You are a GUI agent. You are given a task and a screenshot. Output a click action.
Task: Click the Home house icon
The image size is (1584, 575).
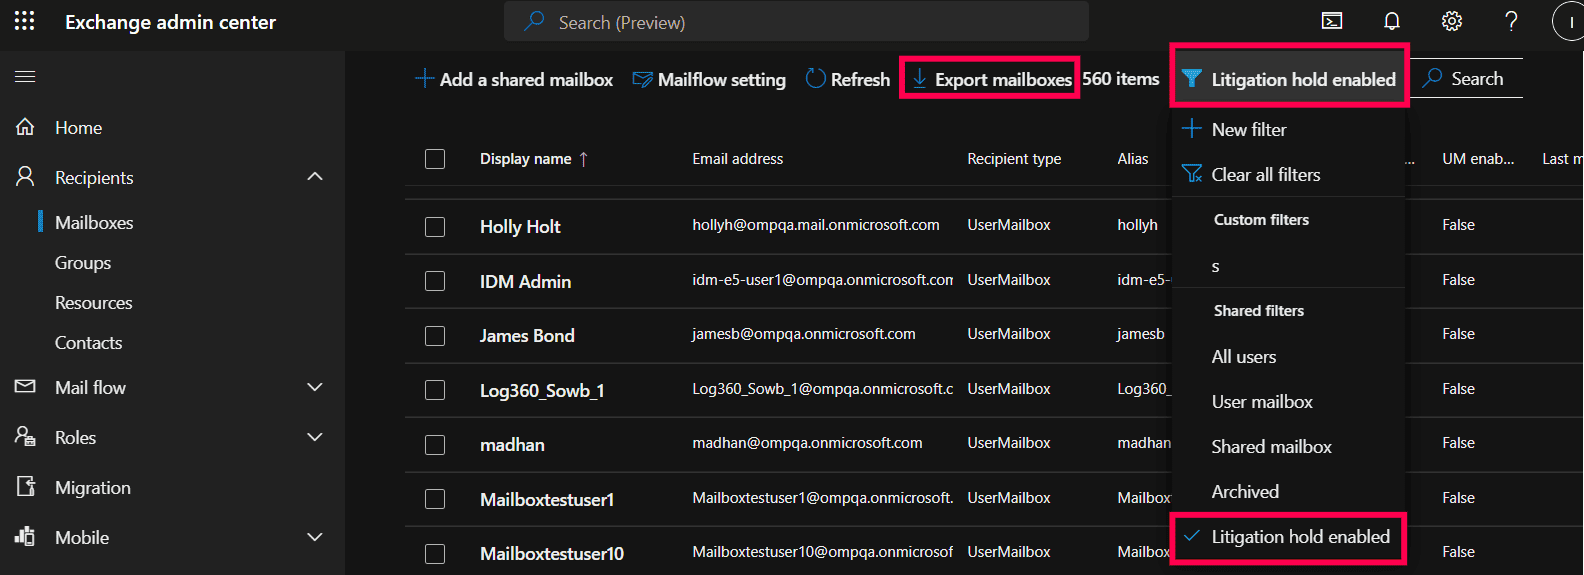click(x=26, y=127)
